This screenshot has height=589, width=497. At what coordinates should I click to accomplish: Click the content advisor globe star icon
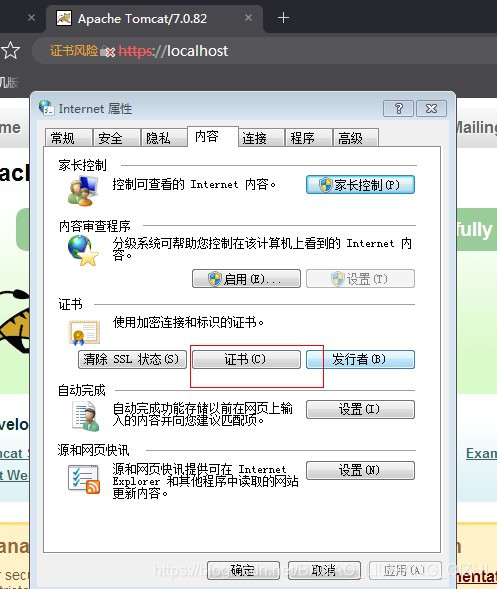tap(83, 250)
